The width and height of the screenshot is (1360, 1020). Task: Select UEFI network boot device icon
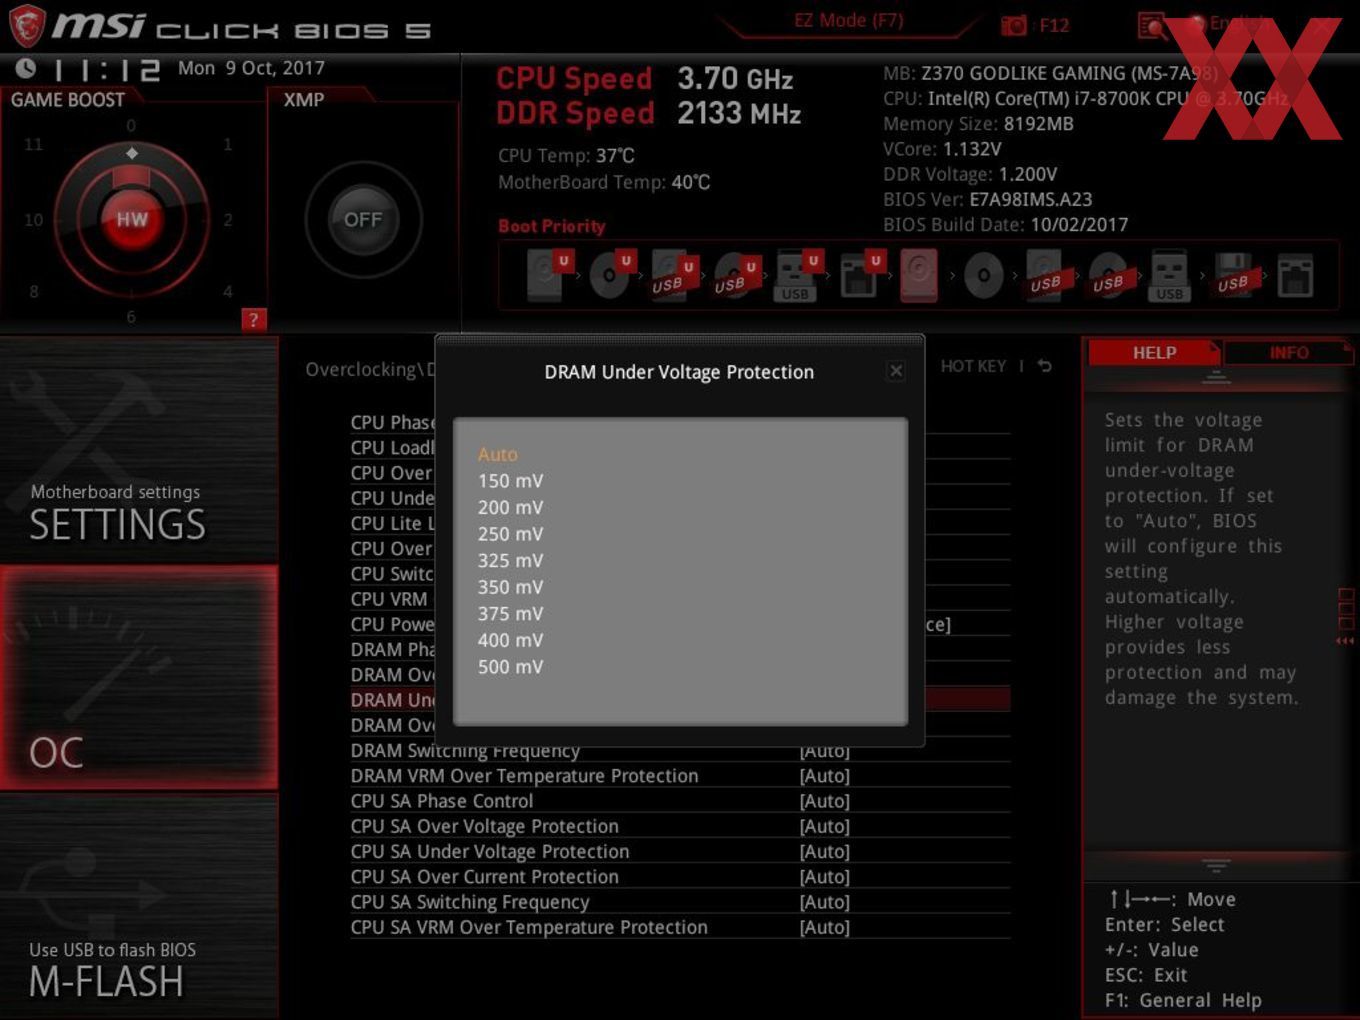859,275
